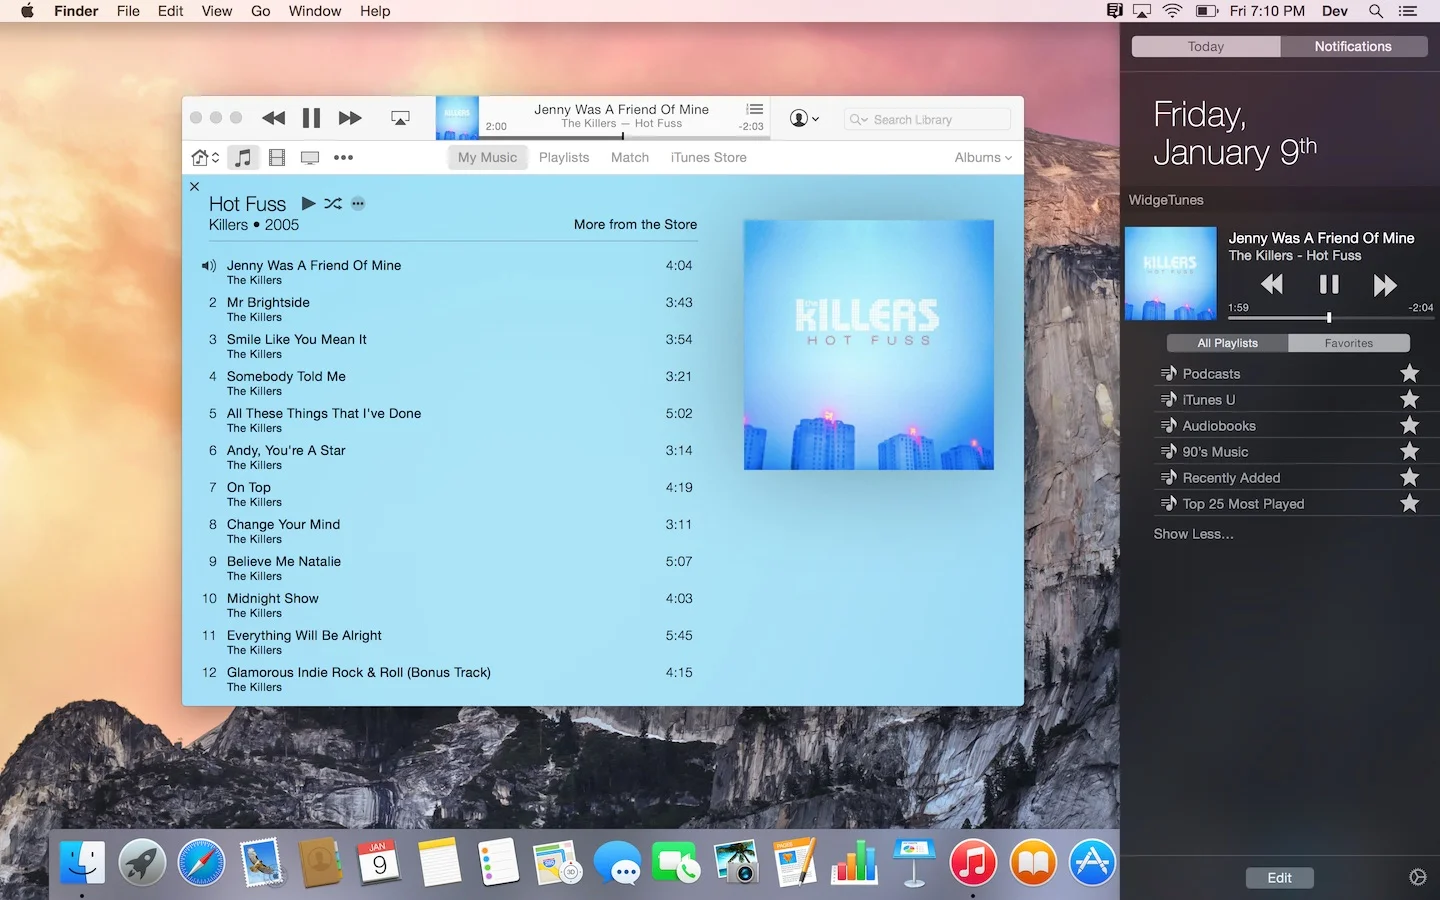Click the Hot Fuss album artwork

pyautogui.click(x=869, y=345)
